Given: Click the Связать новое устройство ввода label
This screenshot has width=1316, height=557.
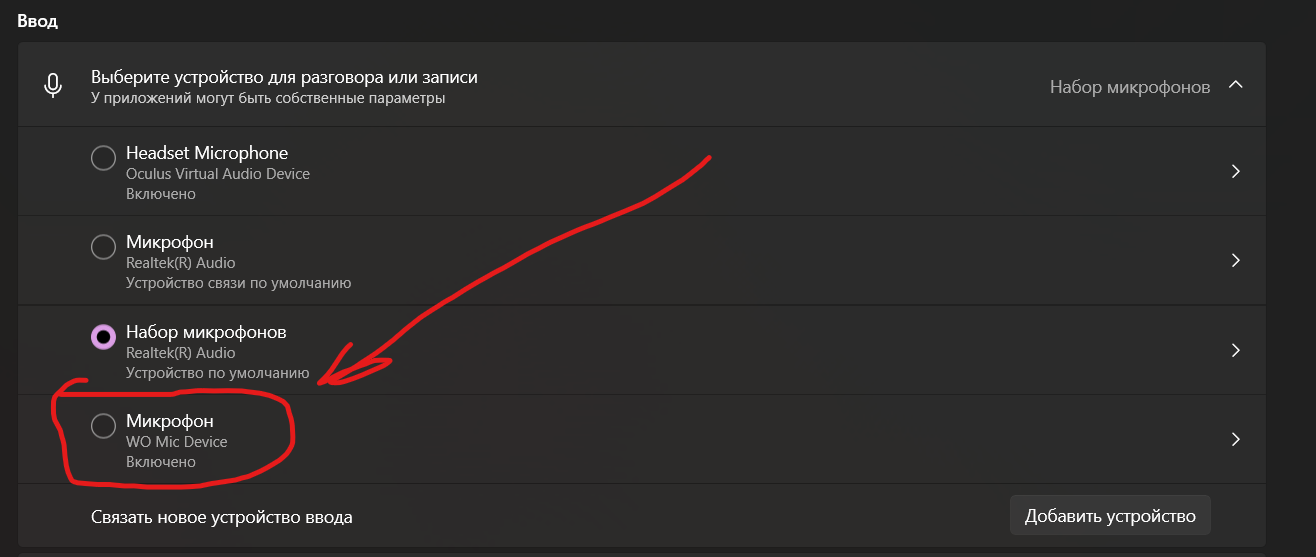Looking at the screenshot, I should 221,517.
